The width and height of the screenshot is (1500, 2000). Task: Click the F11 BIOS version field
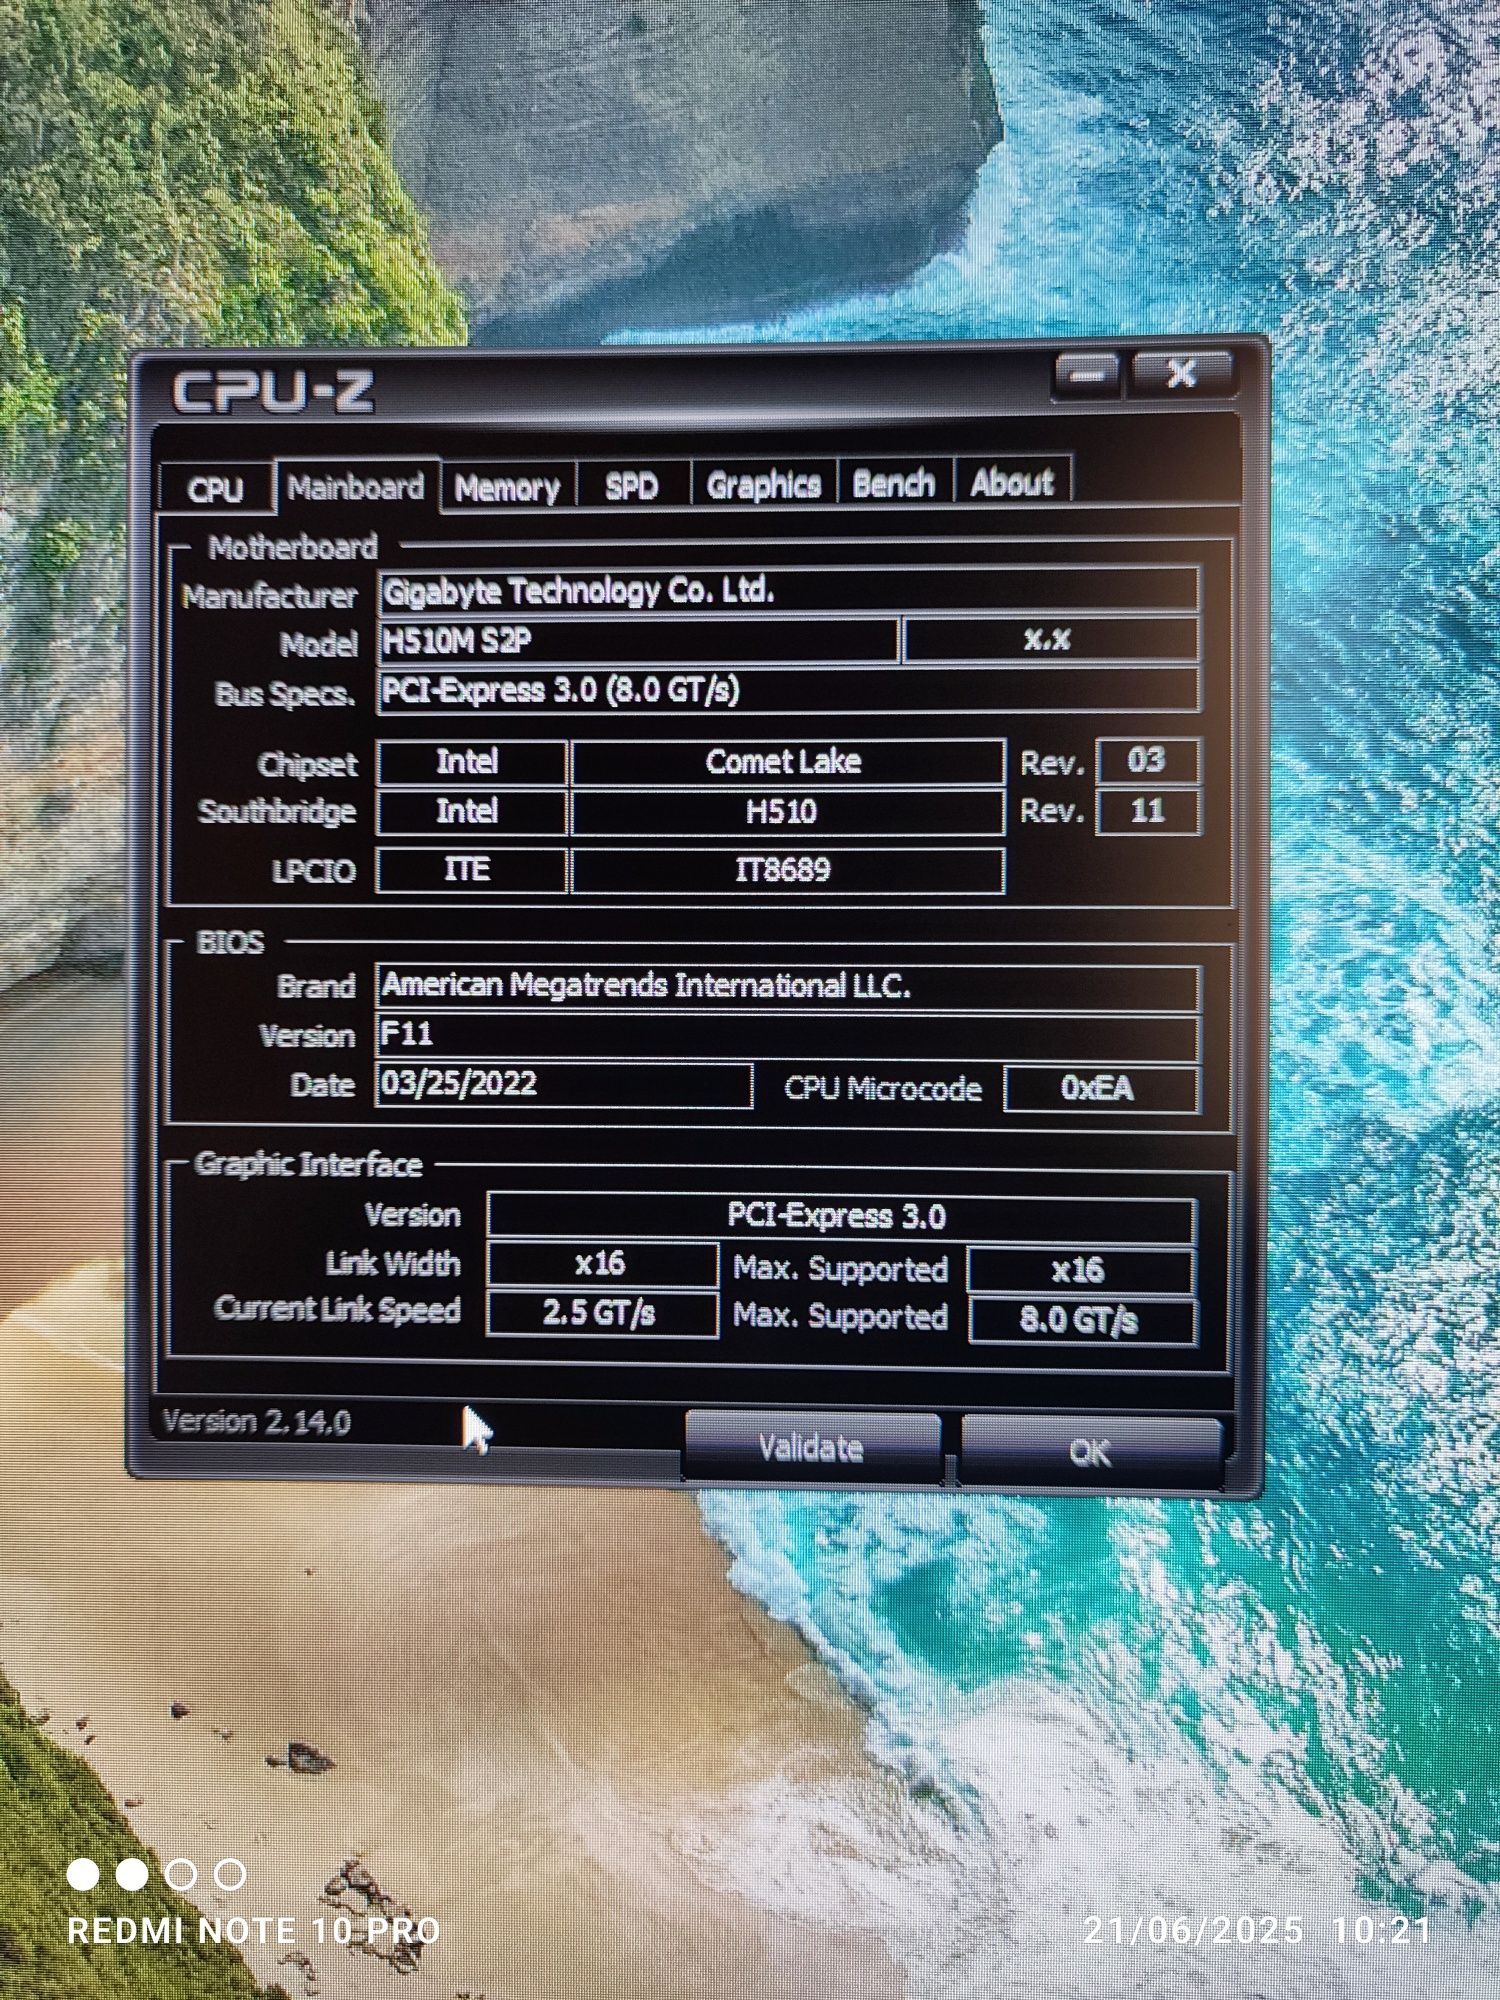coord(787,1037)
